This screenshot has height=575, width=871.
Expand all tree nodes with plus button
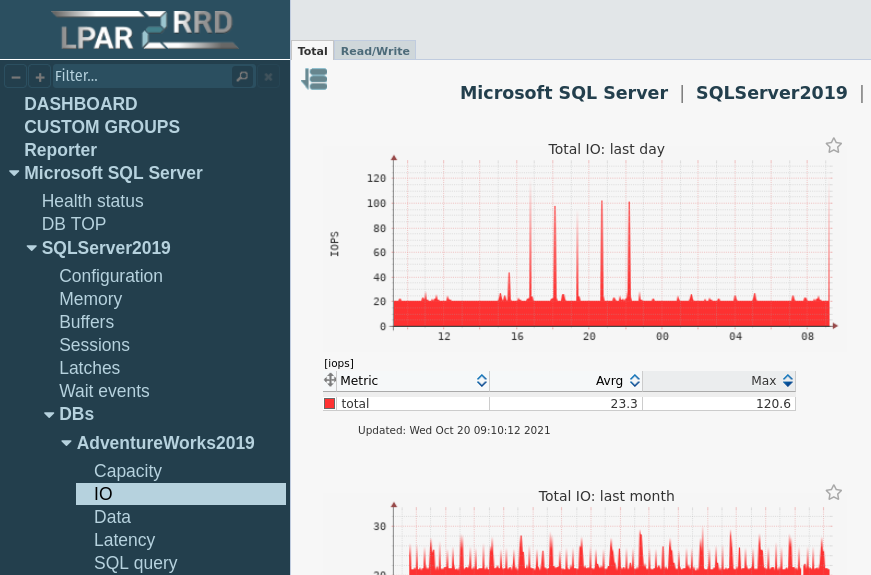click(x=39, y=77)
